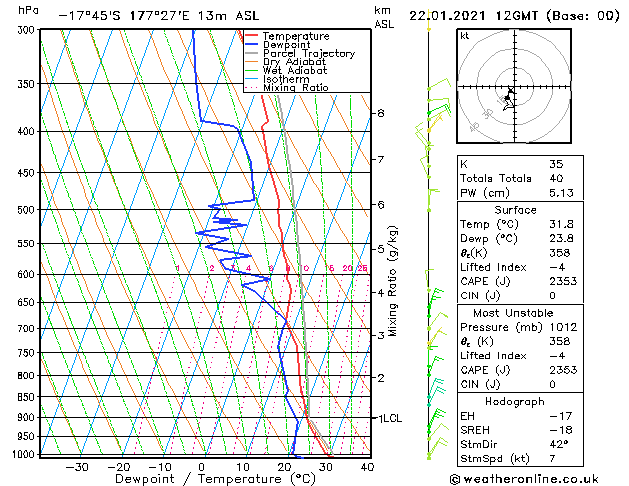Click the Most Unstable CAPE (J) label
Screen dimensions: 629x486
click(485, 370)
